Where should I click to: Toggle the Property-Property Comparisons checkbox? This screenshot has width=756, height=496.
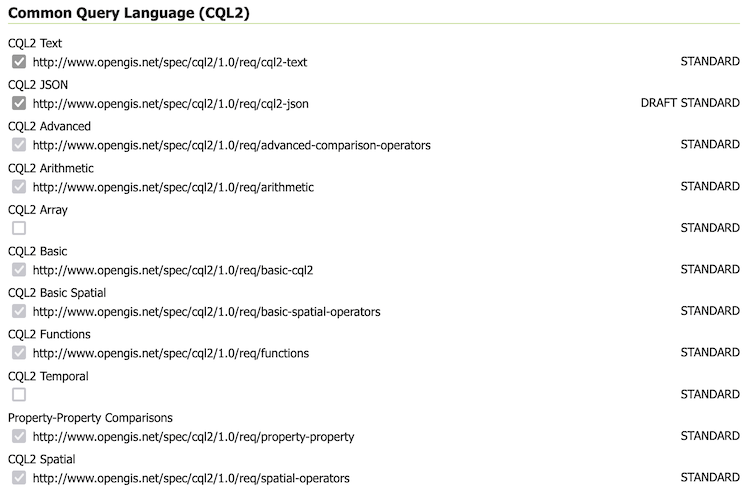coord(19,437)
